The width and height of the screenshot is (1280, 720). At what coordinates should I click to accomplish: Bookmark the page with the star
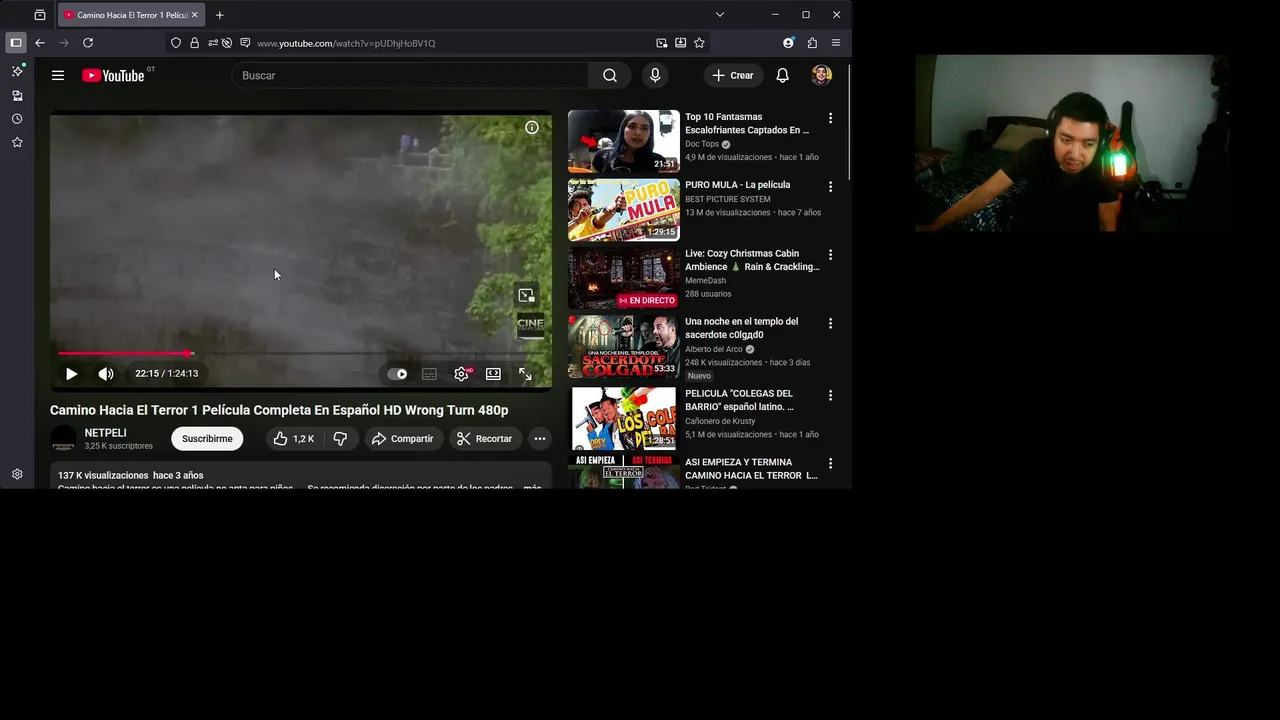tap(699, 43)
